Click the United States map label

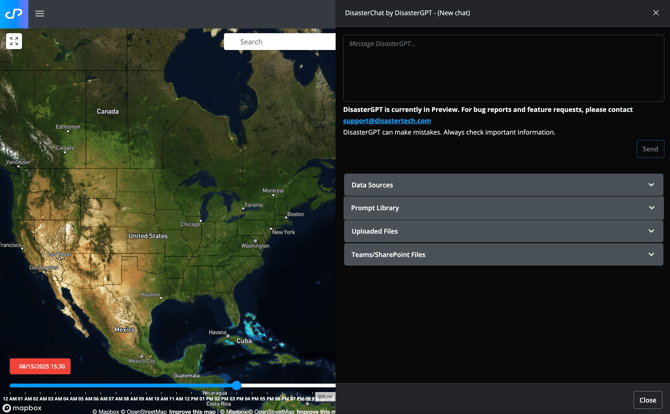click(148, 236)
